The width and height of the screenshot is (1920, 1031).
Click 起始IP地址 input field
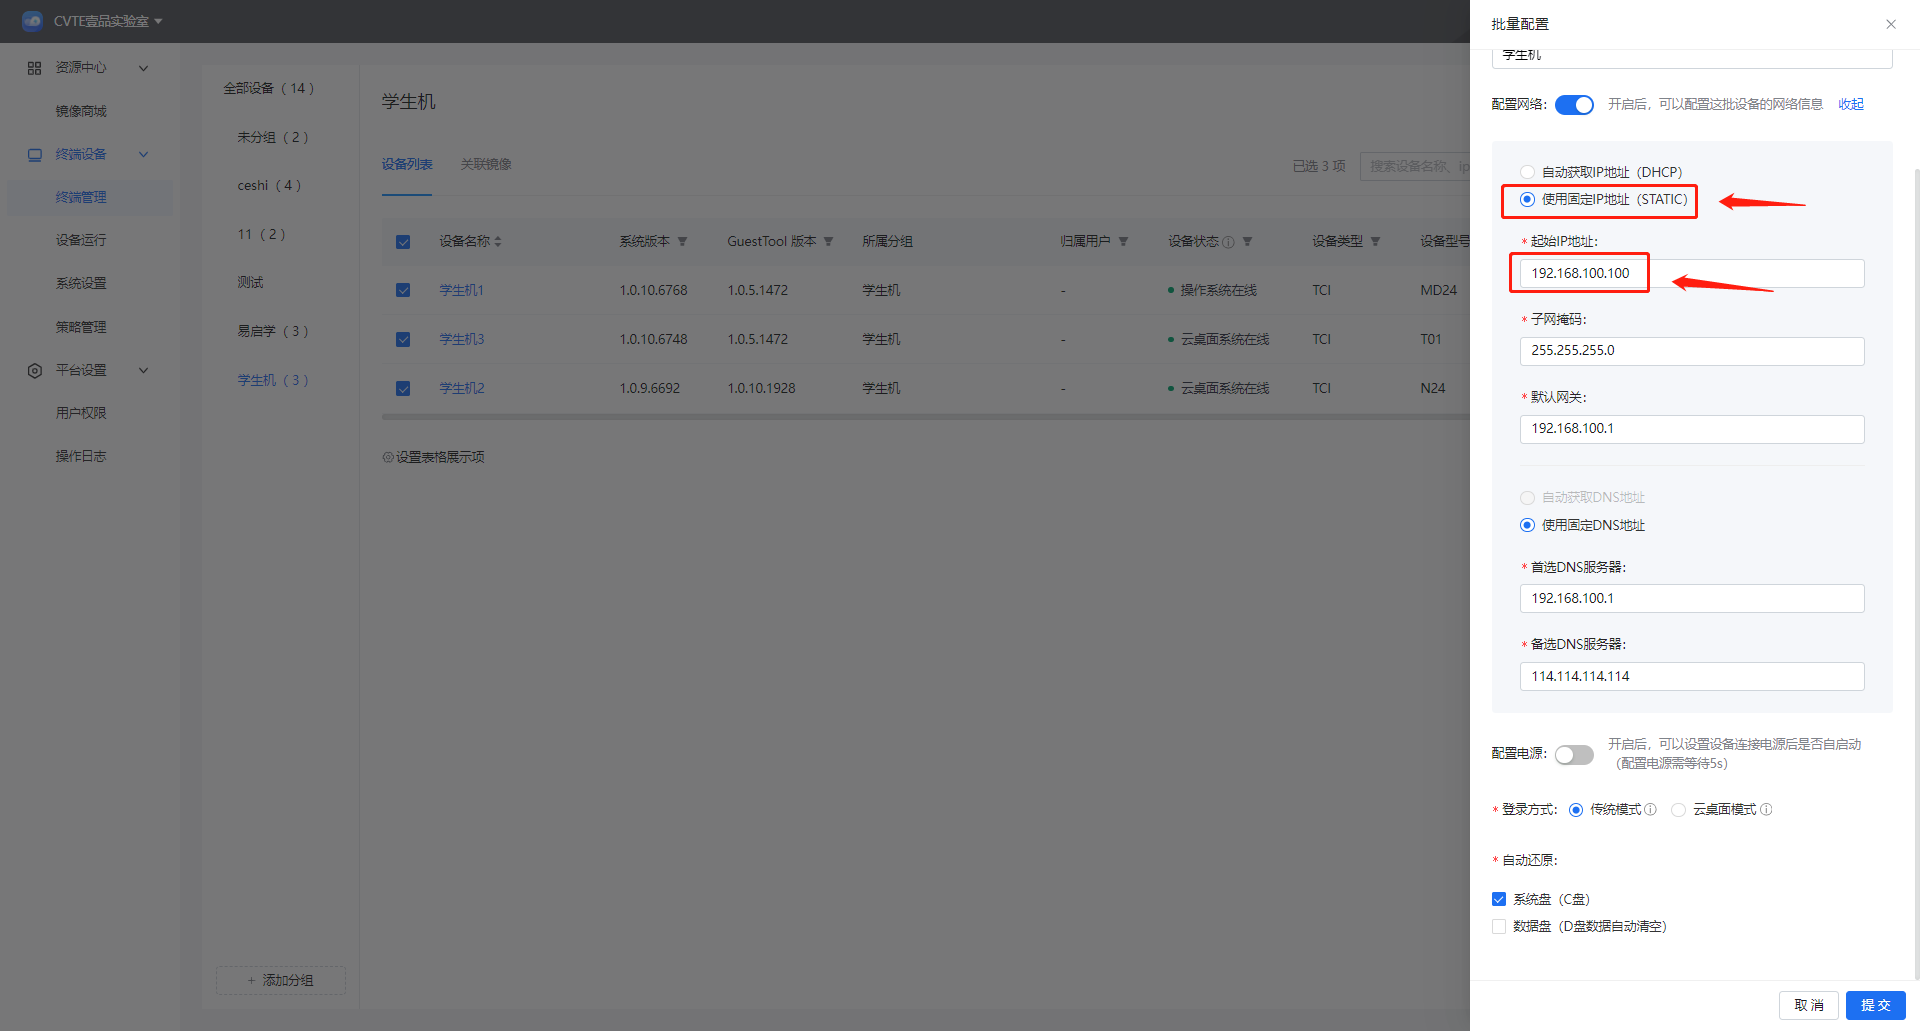1692,273
